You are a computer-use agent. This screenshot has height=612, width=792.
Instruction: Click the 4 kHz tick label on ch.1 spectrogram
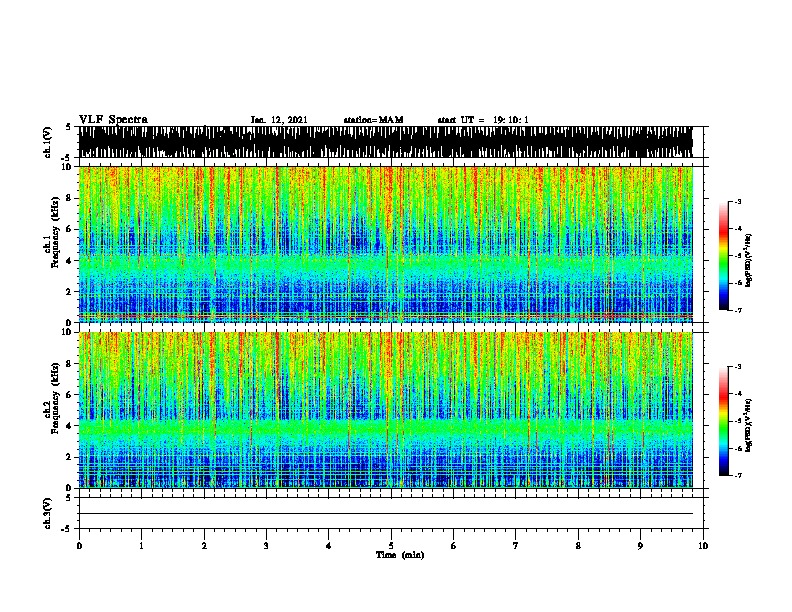[x=70, y=260]
